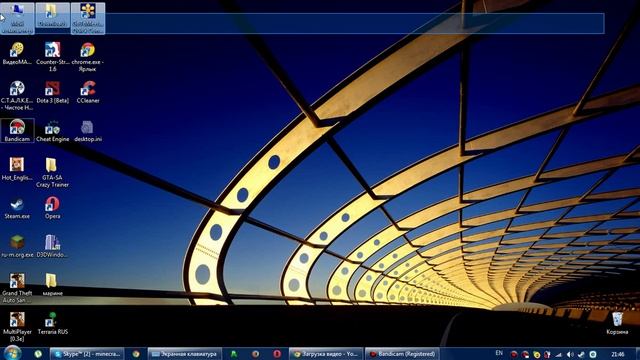Open the green figure icon in taskbar
The width and height of the screenshot is (640, 360).
pyautogui.click(x=233, y=354)
